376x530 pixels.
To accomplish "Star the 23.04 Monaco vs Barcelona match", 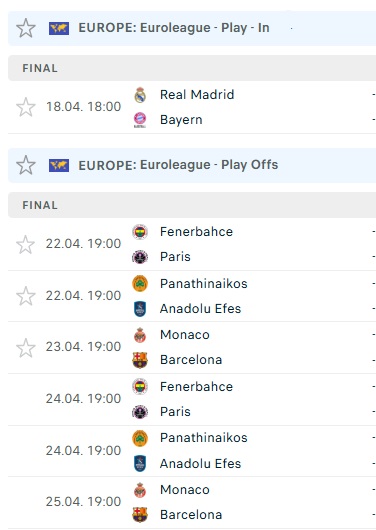I will coord(26,348).
